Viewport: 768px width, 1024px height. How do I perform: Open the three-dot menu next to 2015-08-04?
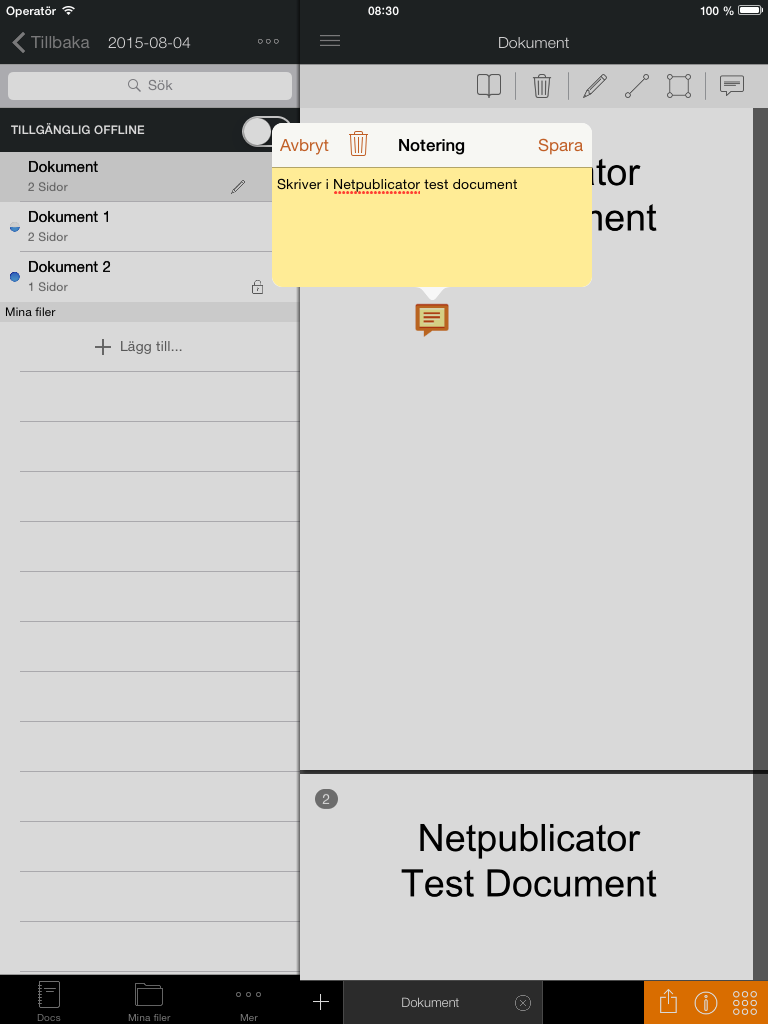pyautogui.click(x=268, y=42)
